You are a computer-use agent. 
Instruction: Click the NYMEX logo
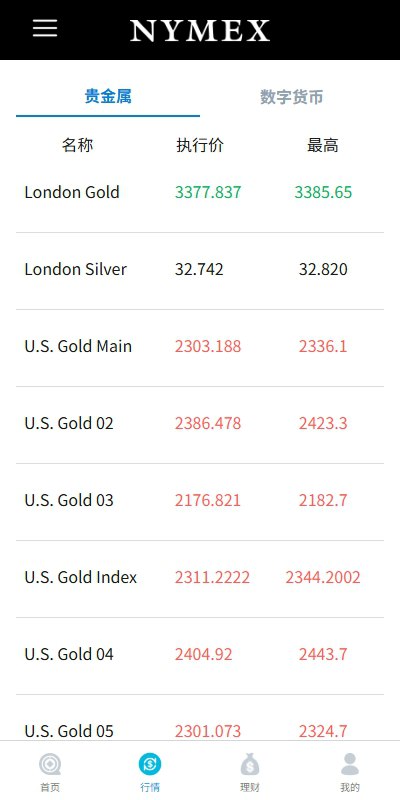(x=200, y=31)
